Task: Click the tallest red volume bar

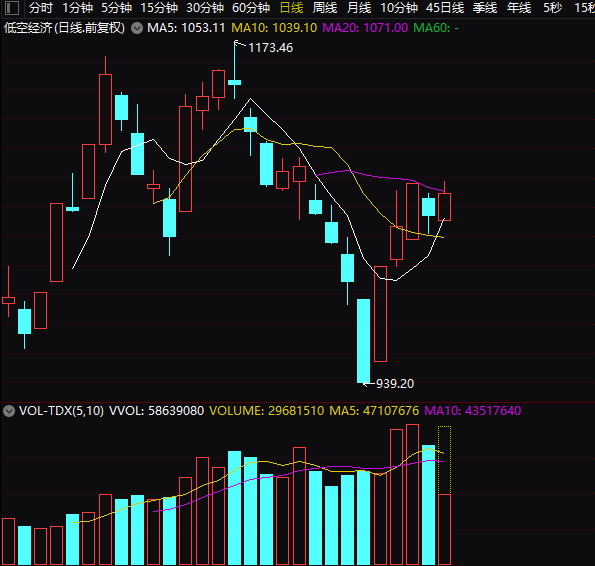Action: 412,495
